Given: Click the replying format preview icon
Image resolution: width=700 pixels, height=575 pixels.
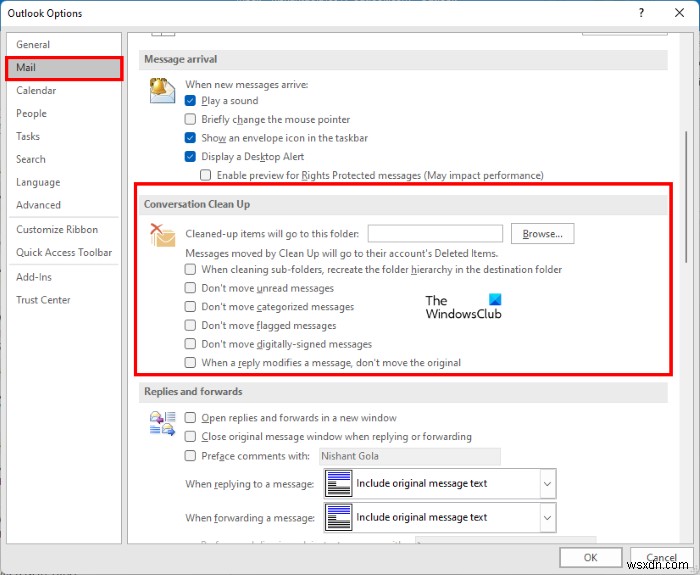Looking at the screenshot, I should (x=338, y=483).
